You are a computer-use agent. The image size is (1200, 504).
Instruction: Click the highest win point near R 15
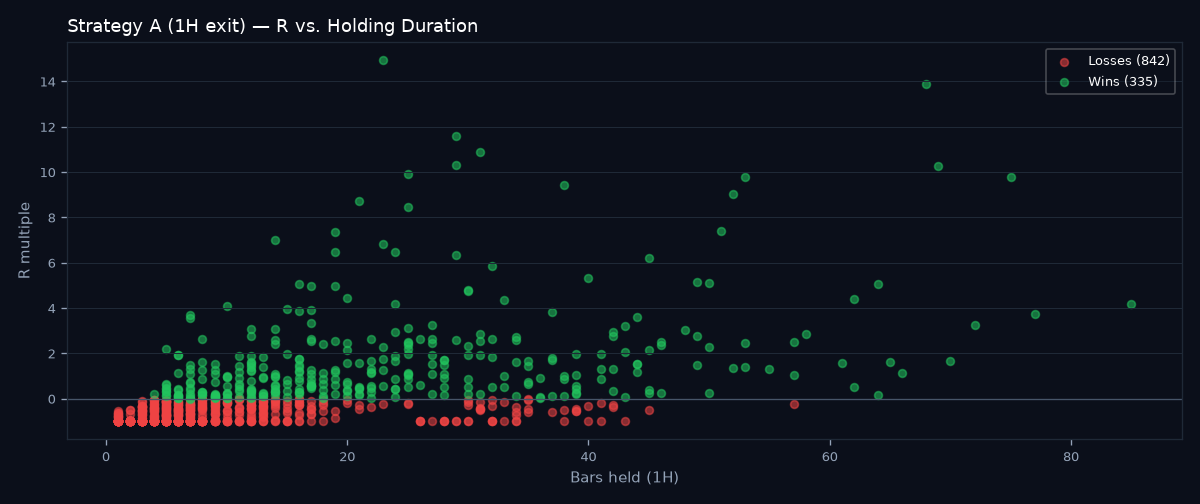383,60
